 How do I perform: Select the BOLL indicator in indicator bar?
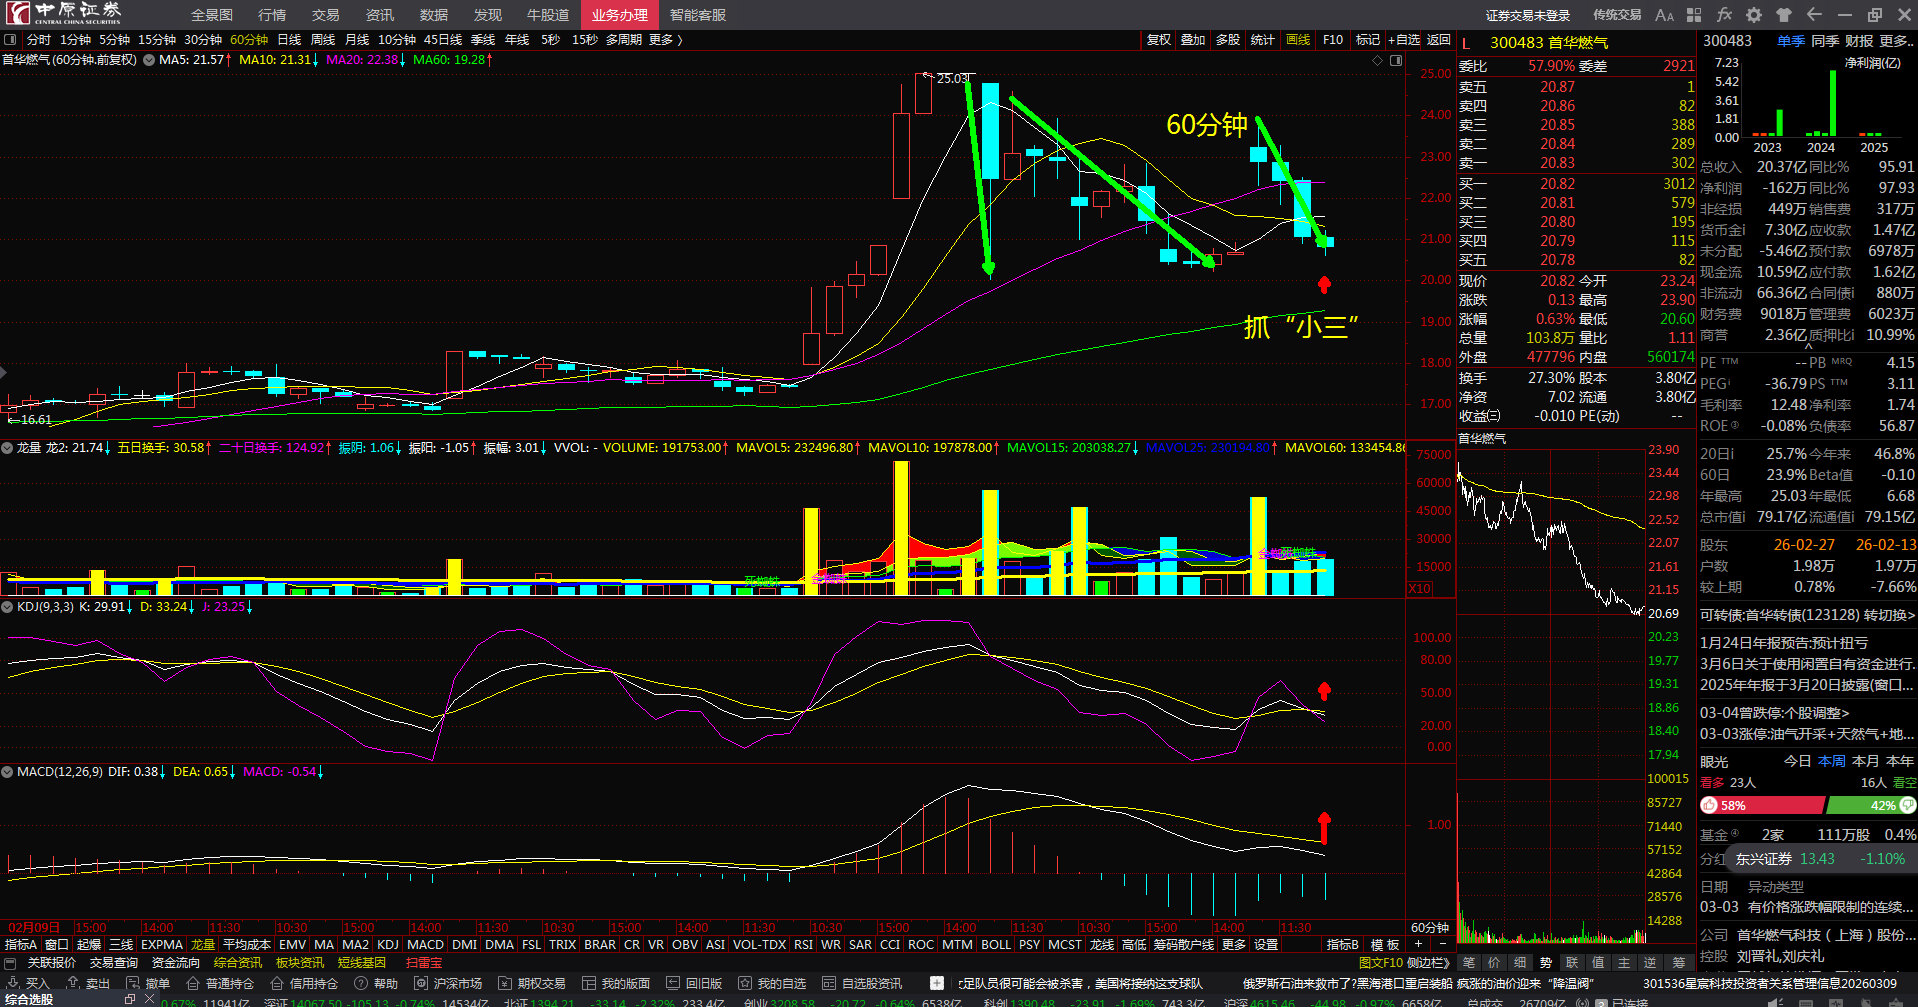995,944
